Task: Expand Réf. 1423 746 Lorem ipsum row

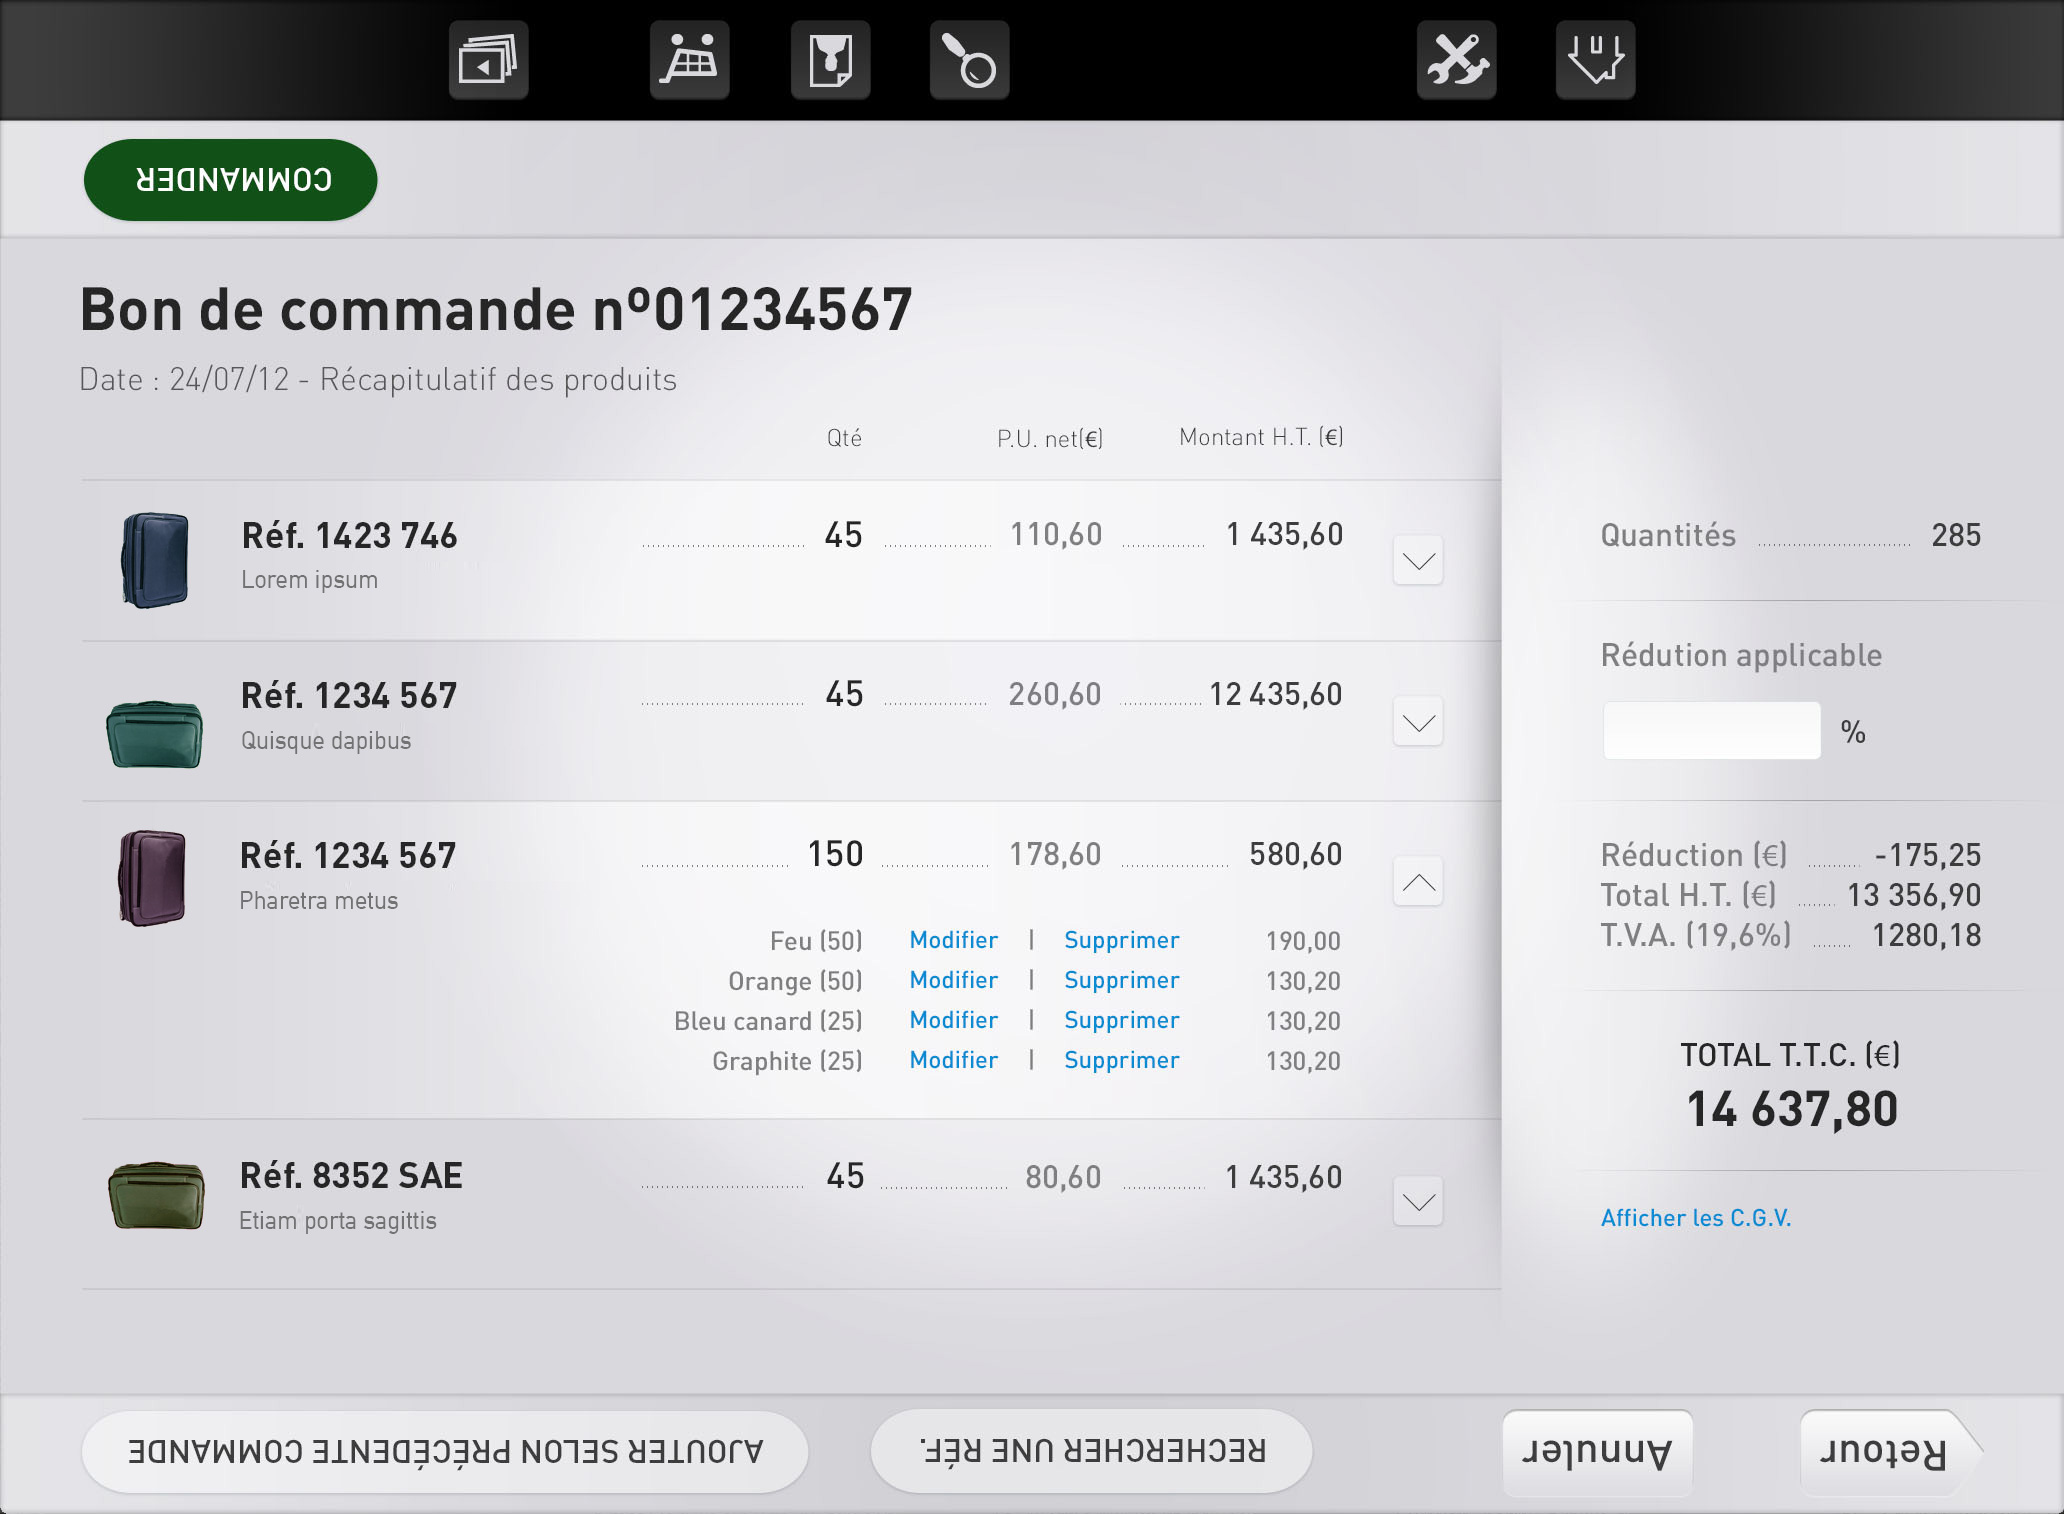Action: [1418, 561]
